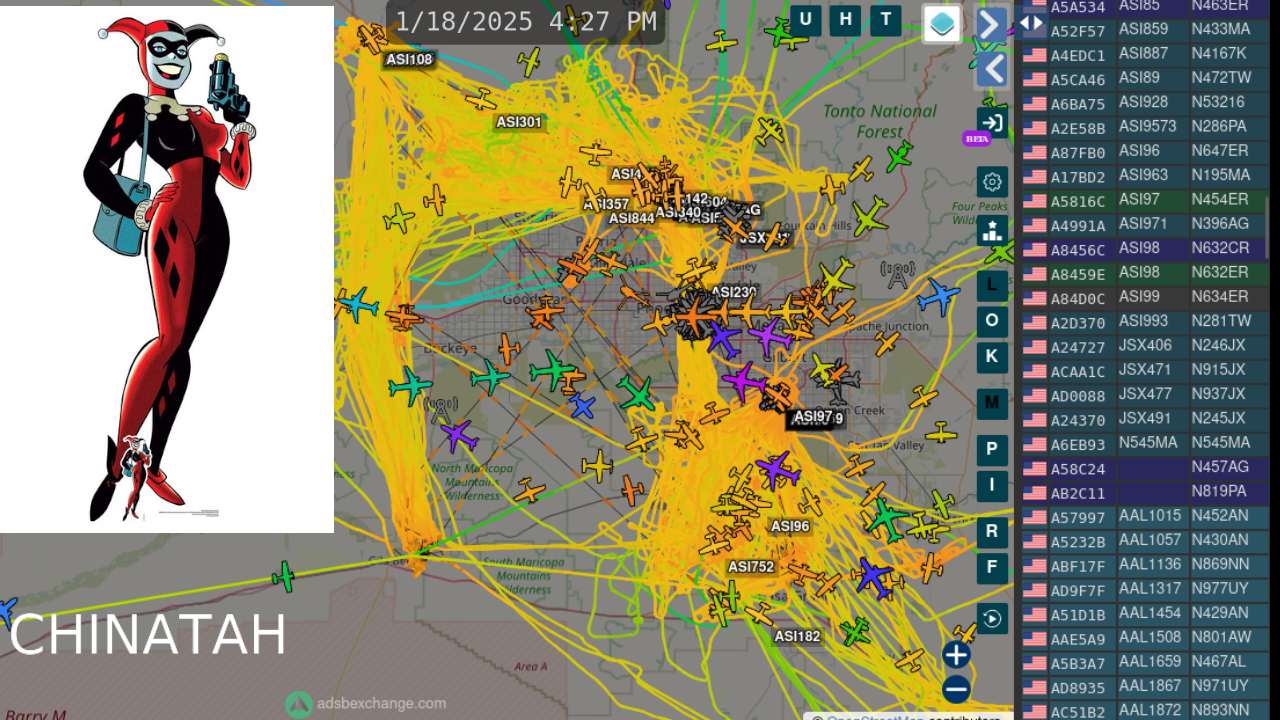Click the US flag in the A57997 row
The width and height of the screenshot is (1280, 720).
pos(1034,518)
